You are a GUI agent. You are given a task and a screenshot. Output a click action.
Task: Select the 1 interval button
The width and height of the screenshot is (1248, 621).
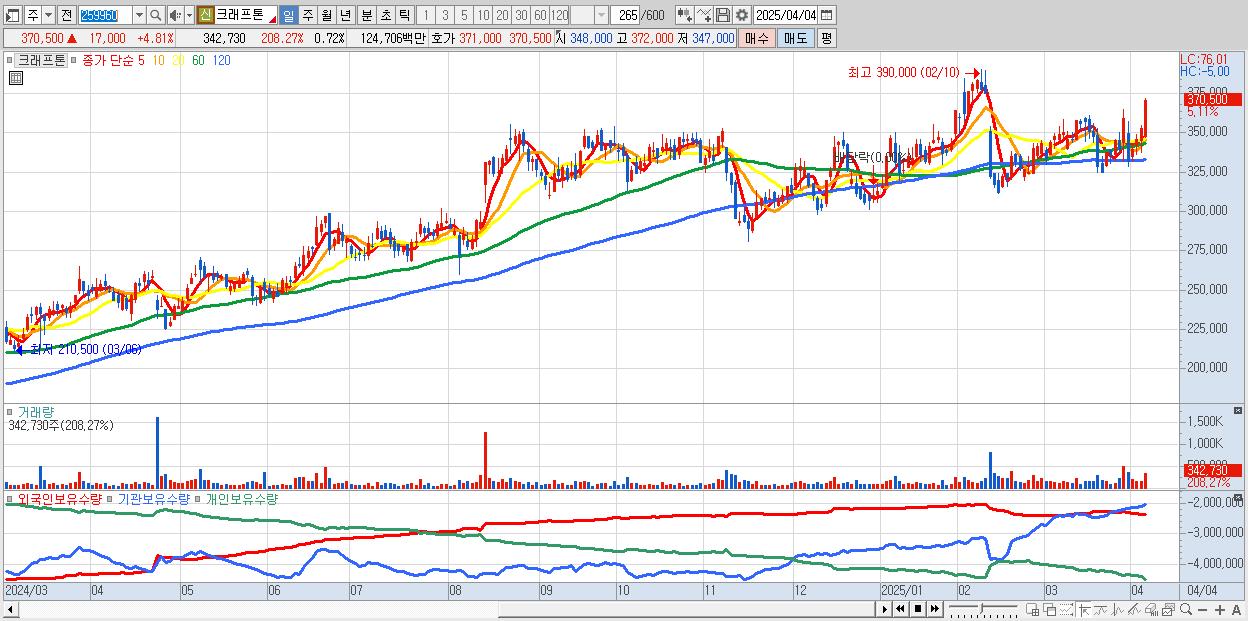(425, 15)
